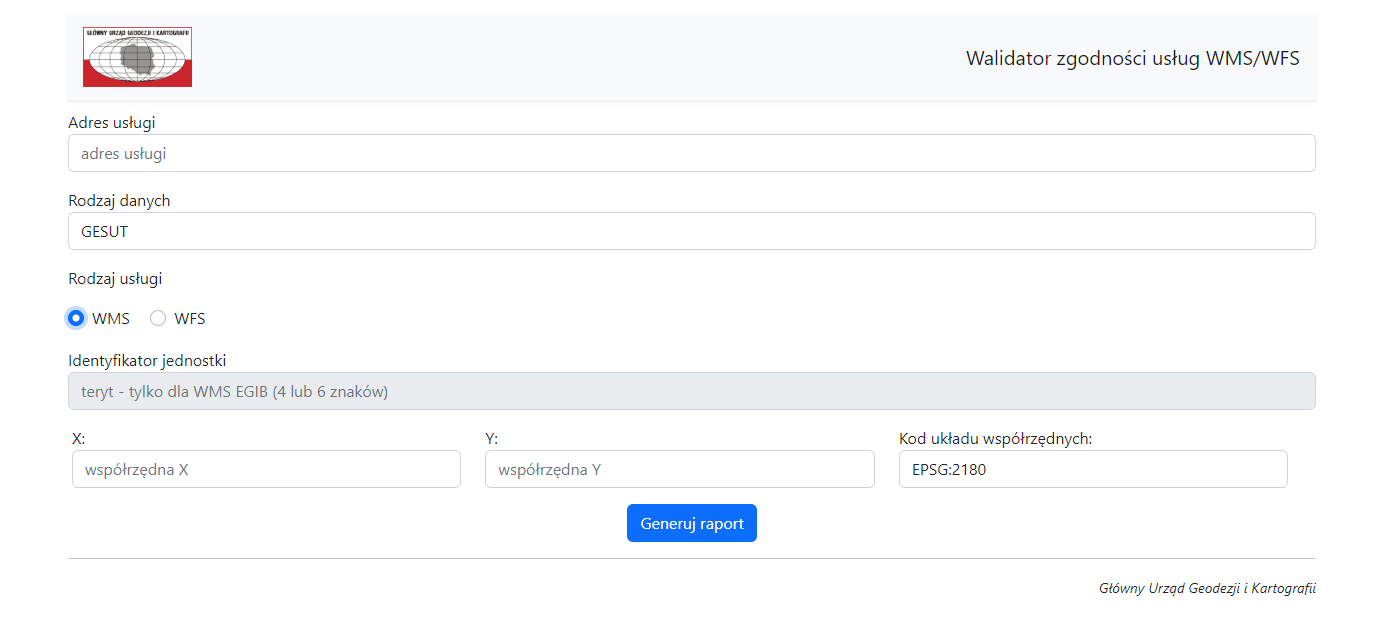Click the 'X:' coordinate label
The width and height of the screenshot is (1391, 621).
click(x=79, y=439)
